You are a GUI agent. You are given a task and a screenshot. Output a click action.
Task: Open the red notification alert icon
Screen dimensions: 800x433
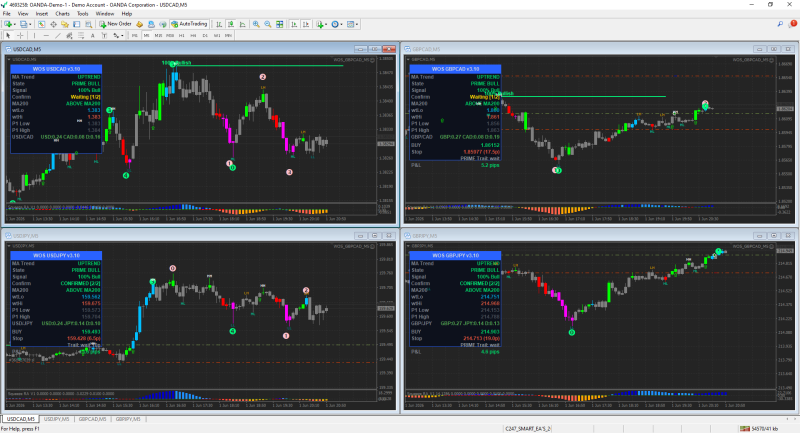click(793, 24)
